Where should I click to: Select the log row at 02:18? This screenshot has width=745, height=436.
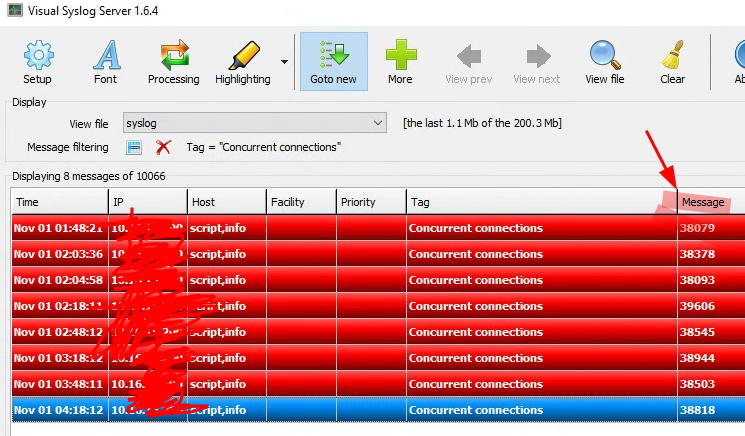[540, 306]
